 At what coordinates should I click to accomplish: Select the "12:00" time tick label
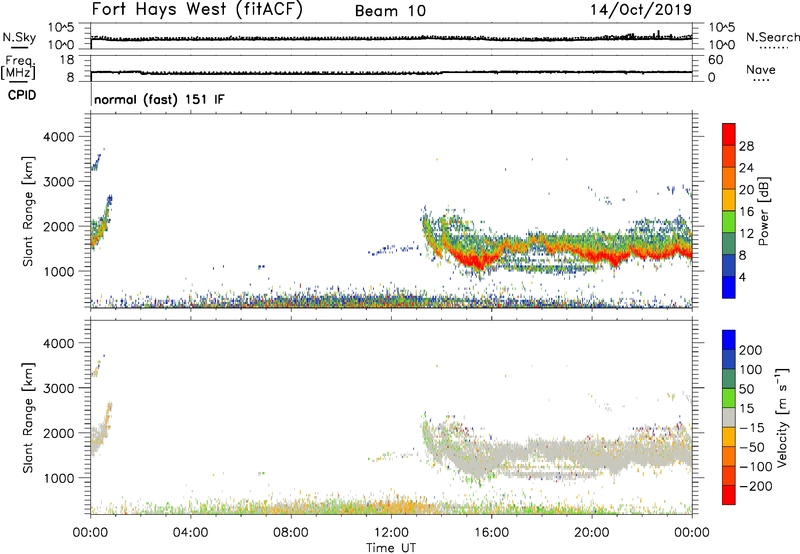391,533
